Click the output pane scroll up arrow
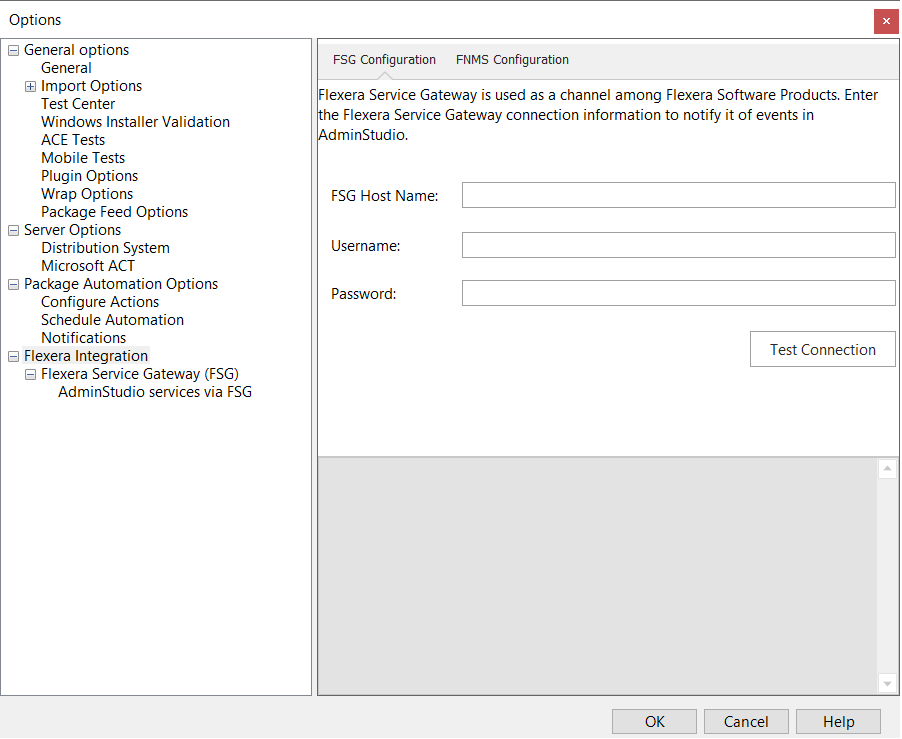The width and height of the screenshot is (902, 739). click(887, 469)
